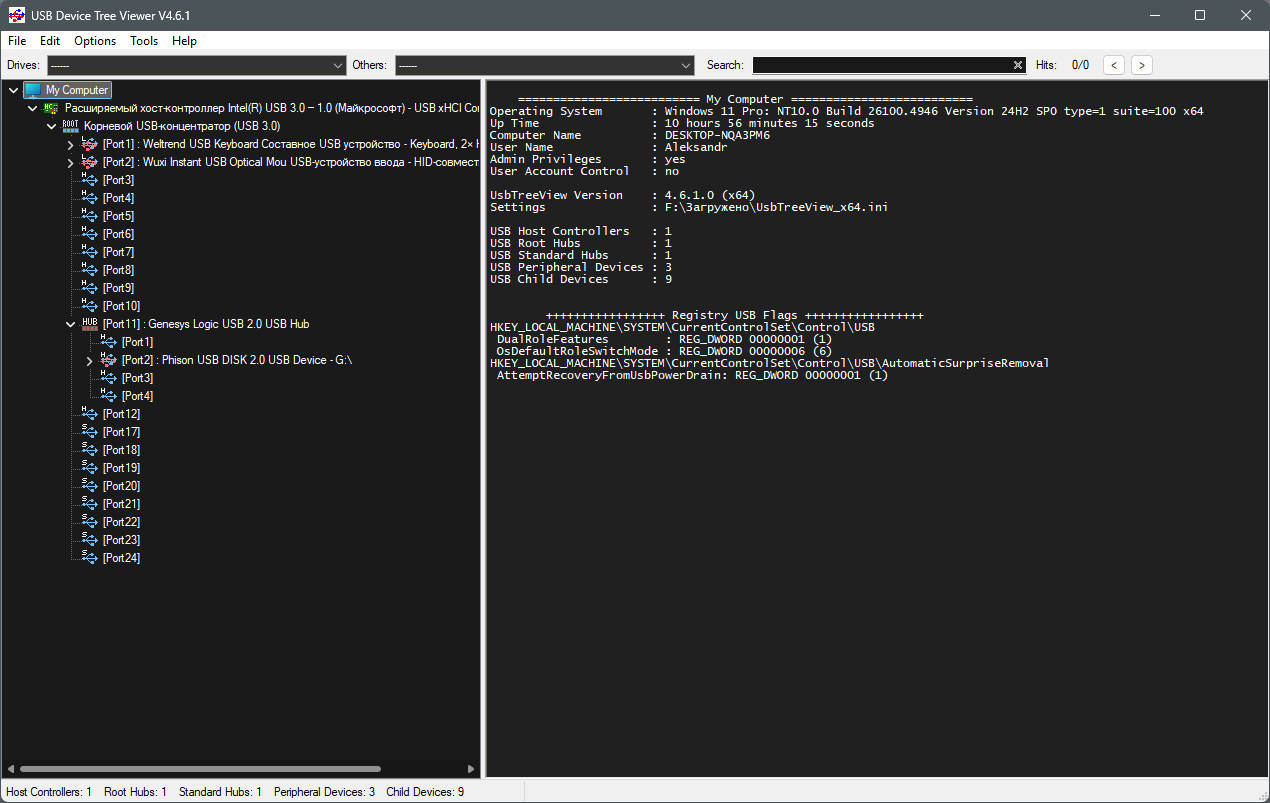Click the Intel xHCI host controller icon
The image size is (1270, 803).
tap(51, 108)
